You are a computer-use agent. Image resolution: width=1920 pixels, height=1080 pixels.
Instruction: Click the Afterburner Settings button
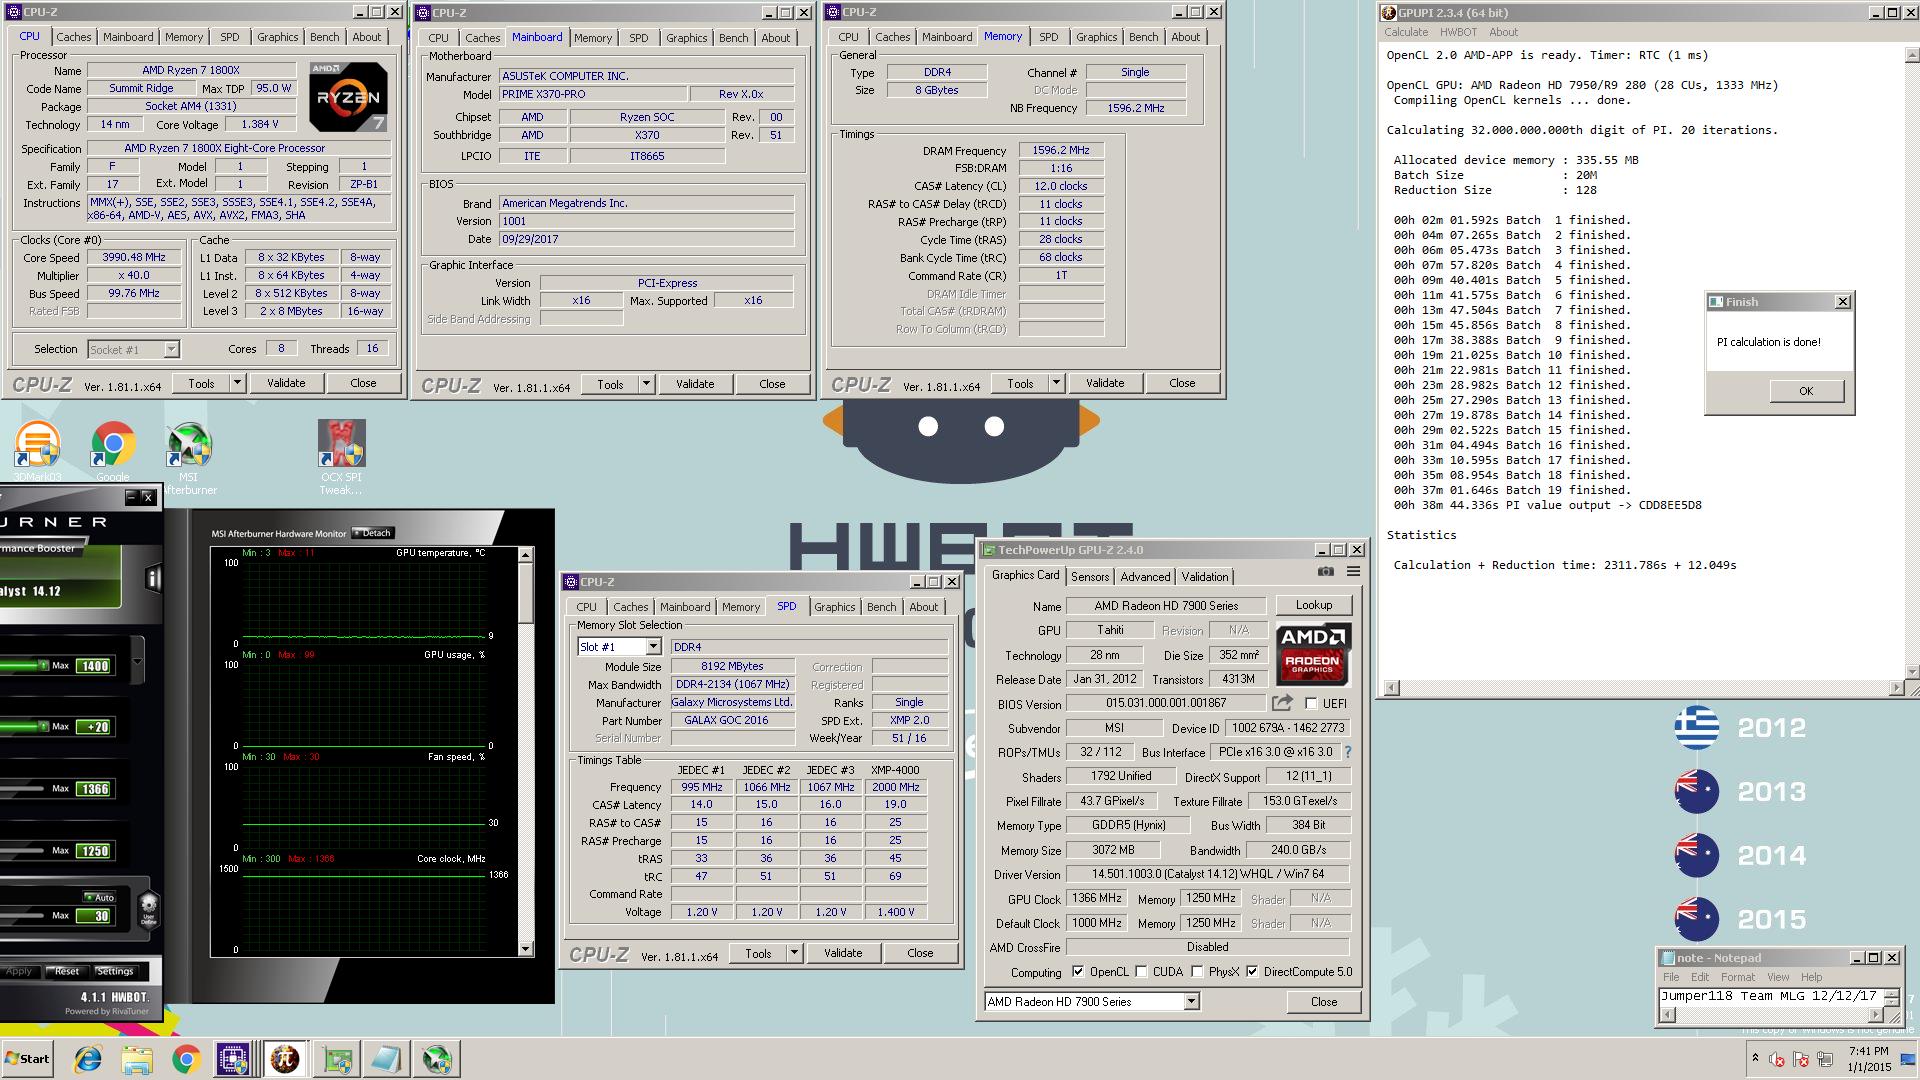[115, 971]
